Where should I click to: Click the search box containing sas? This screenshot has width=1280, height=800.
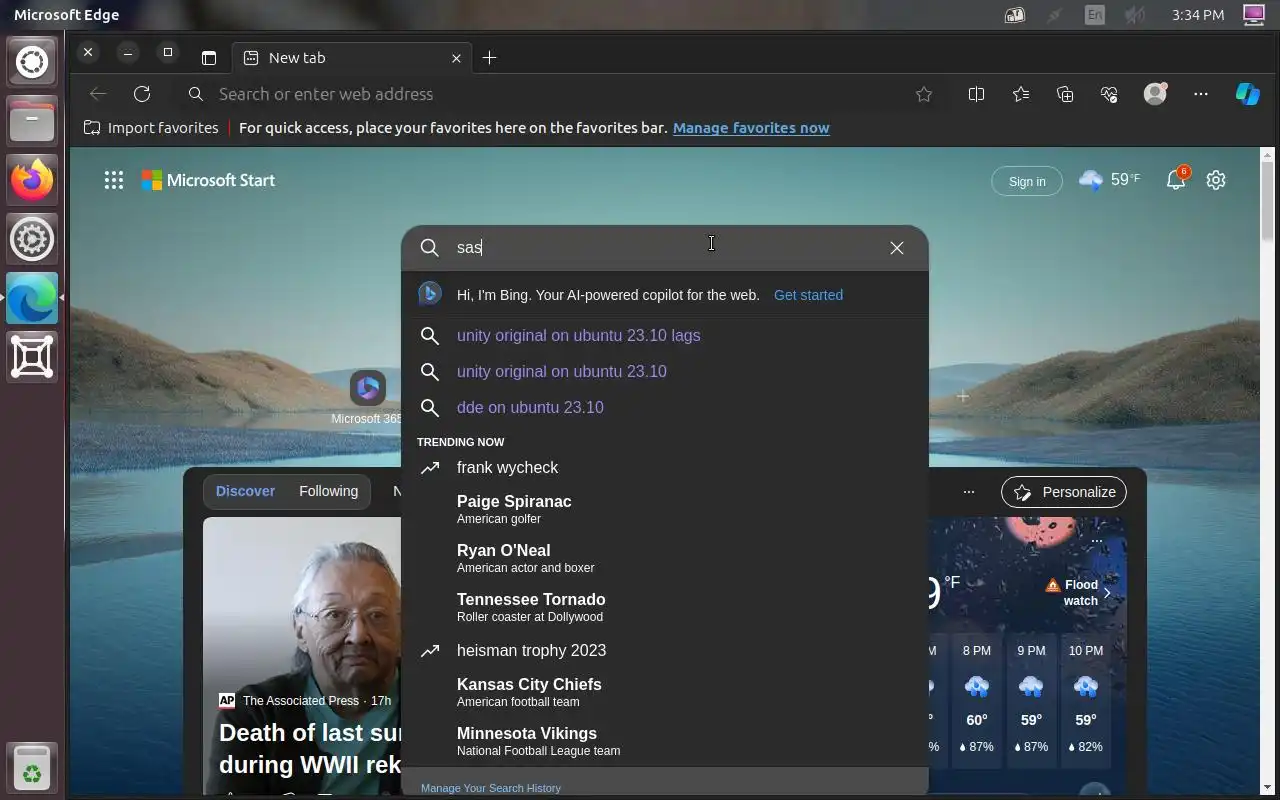click(x=665, y=248)
